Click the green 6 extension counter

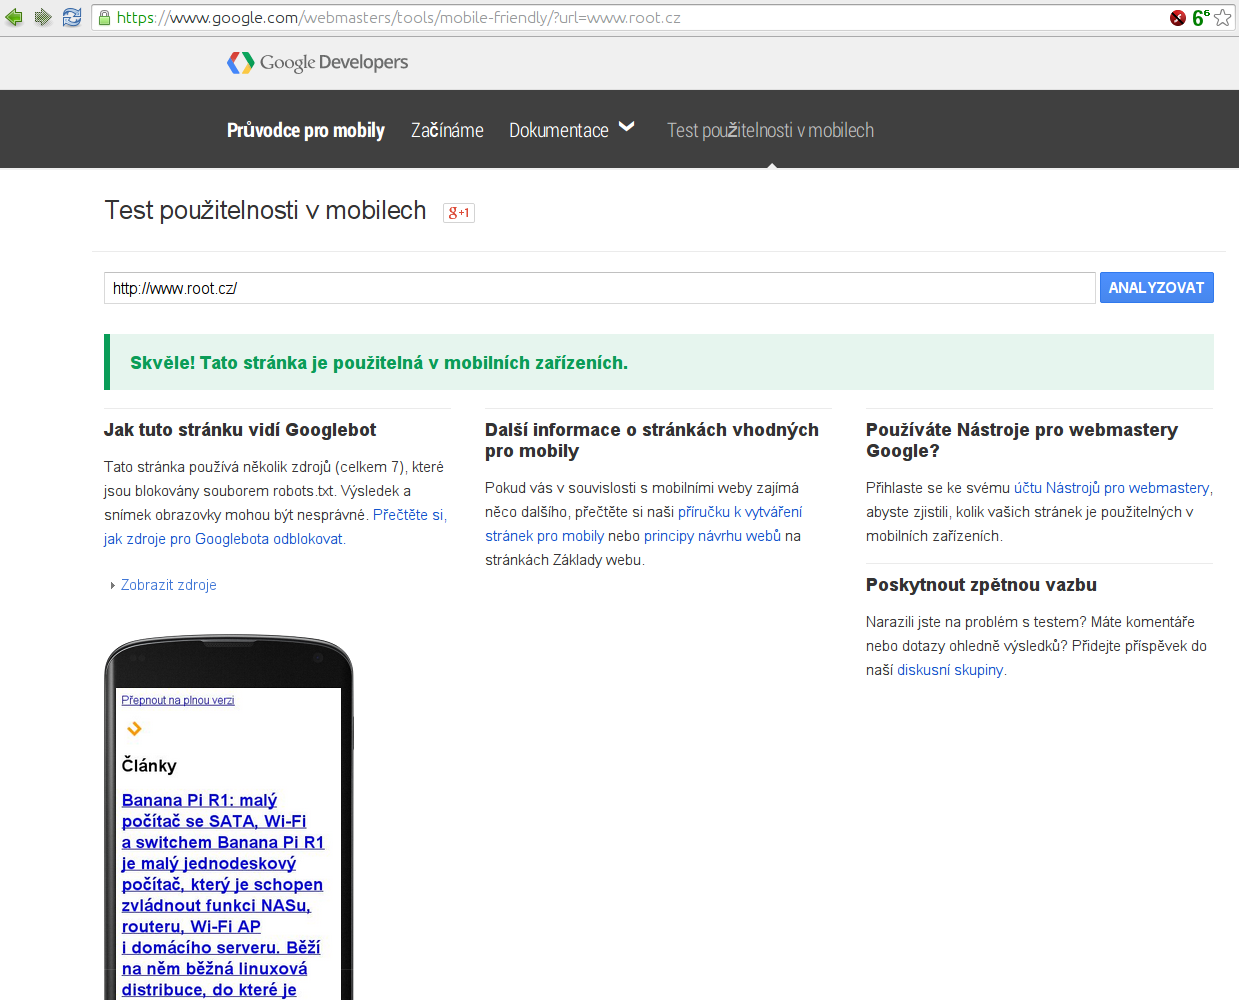tap(1200, 18)
